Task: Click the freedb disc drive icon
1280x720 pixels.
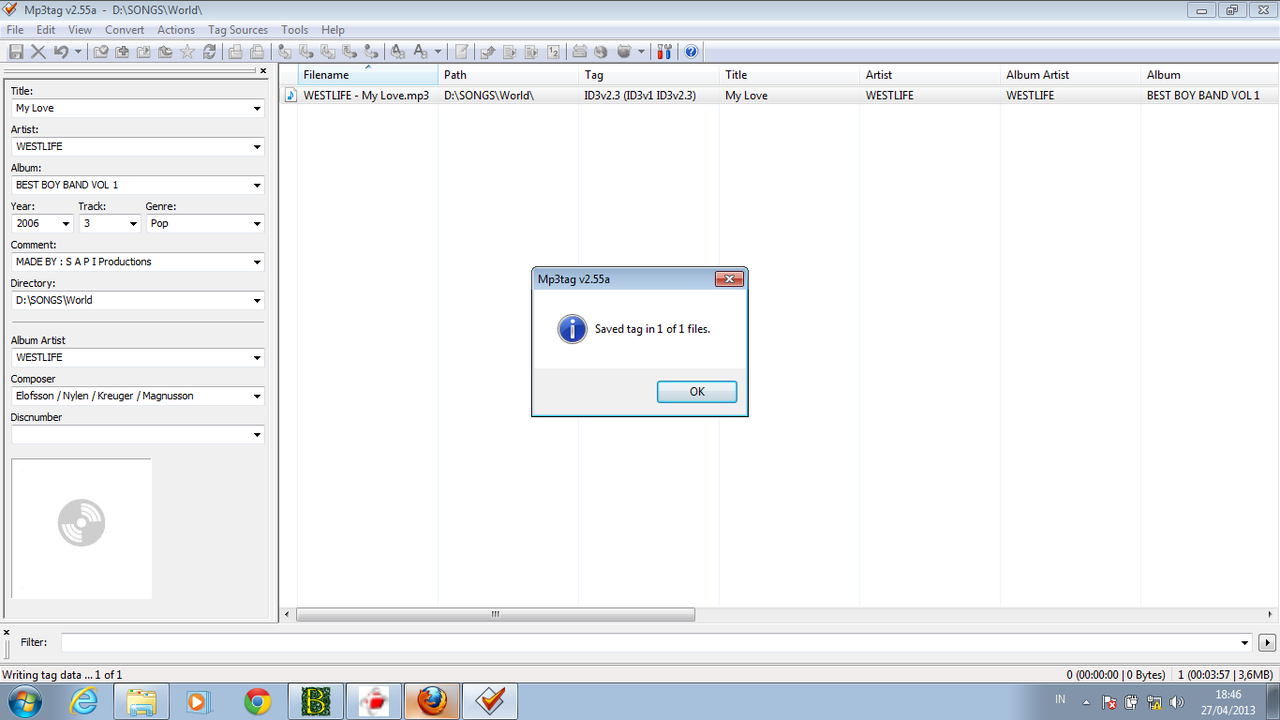Action: click(580, 51)
